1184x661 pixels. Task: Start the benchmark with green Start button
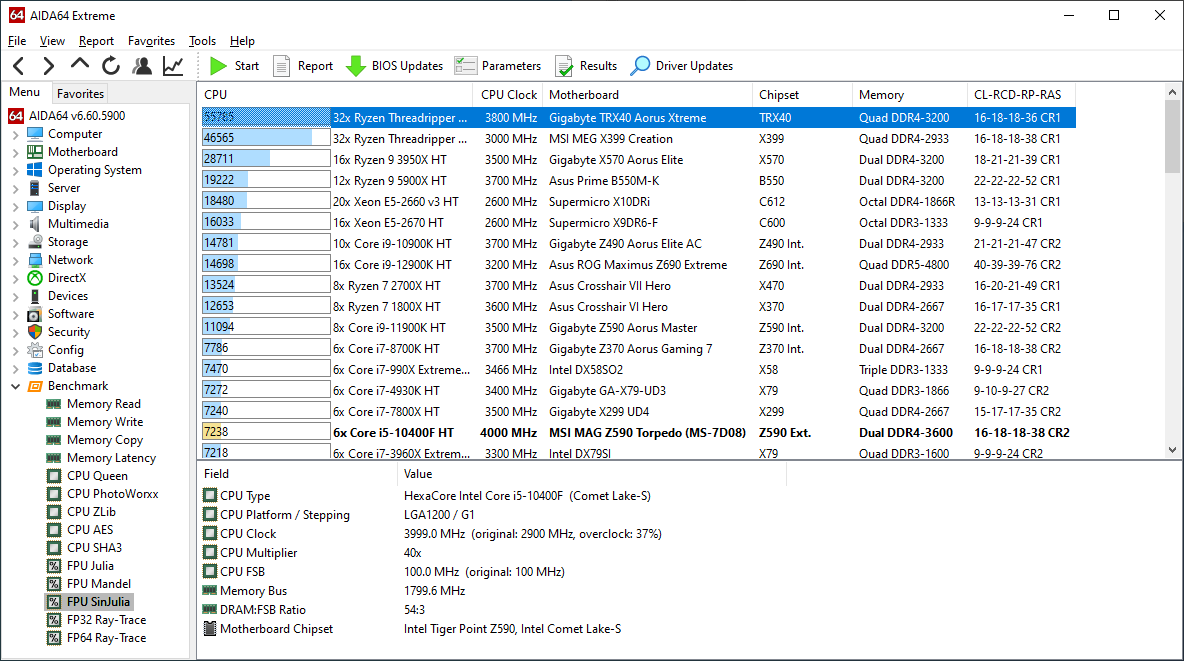(x=234, y=66)
